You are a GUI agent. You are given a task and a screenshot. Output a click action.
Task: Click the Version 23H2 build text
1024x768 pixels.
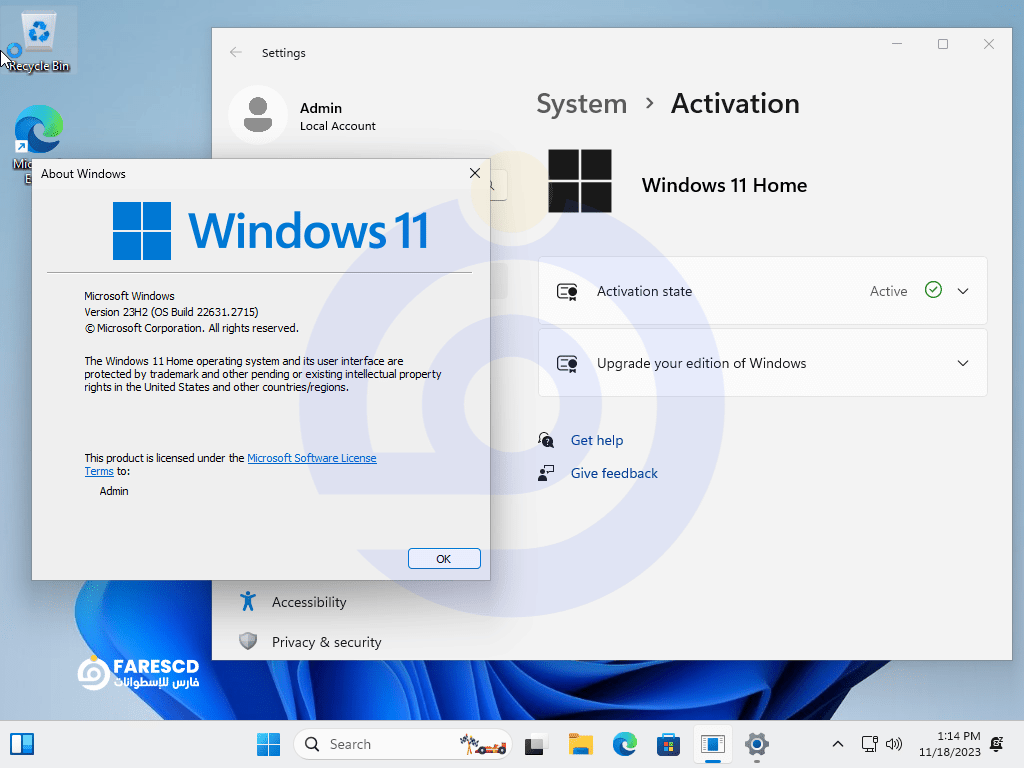tap(171, 312)
